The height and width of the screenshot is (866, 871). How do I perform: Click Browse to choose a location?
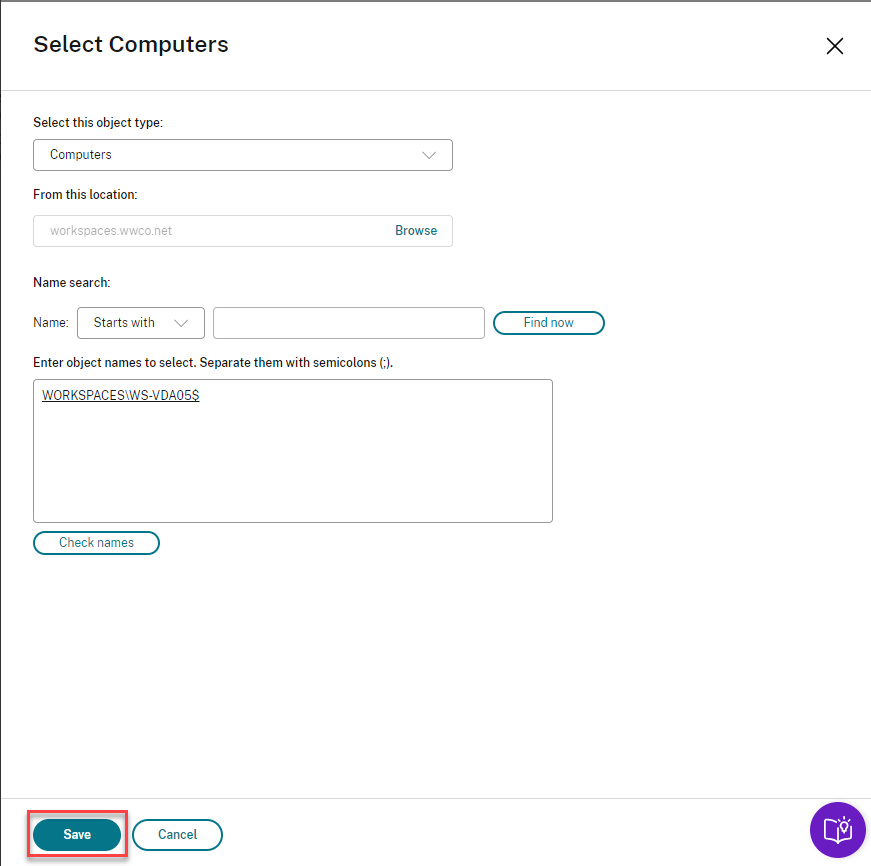415,231
